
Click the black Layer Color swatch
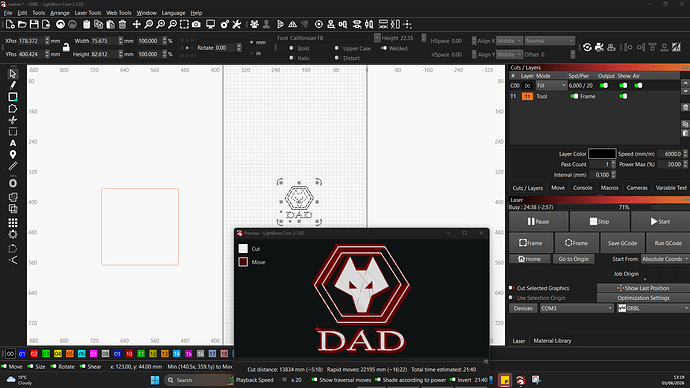(602, 154)
